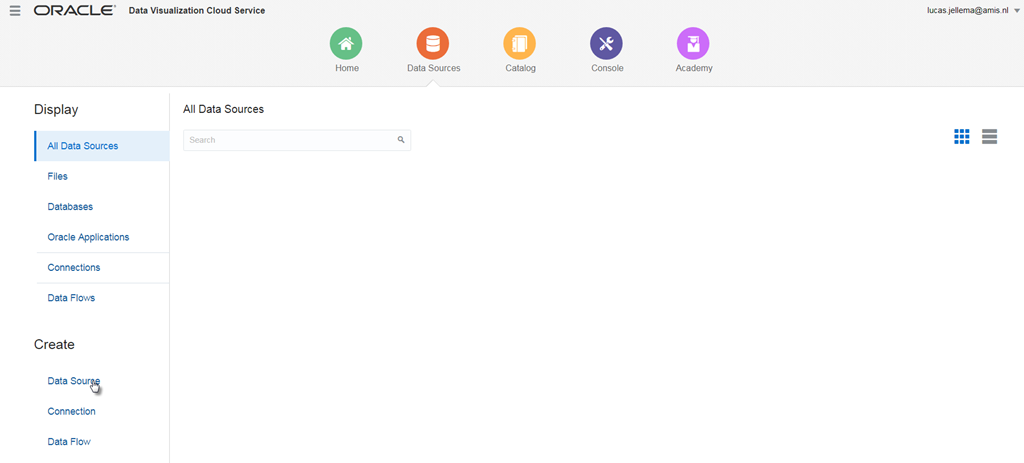Click the Catalog label text

point(520,68)
